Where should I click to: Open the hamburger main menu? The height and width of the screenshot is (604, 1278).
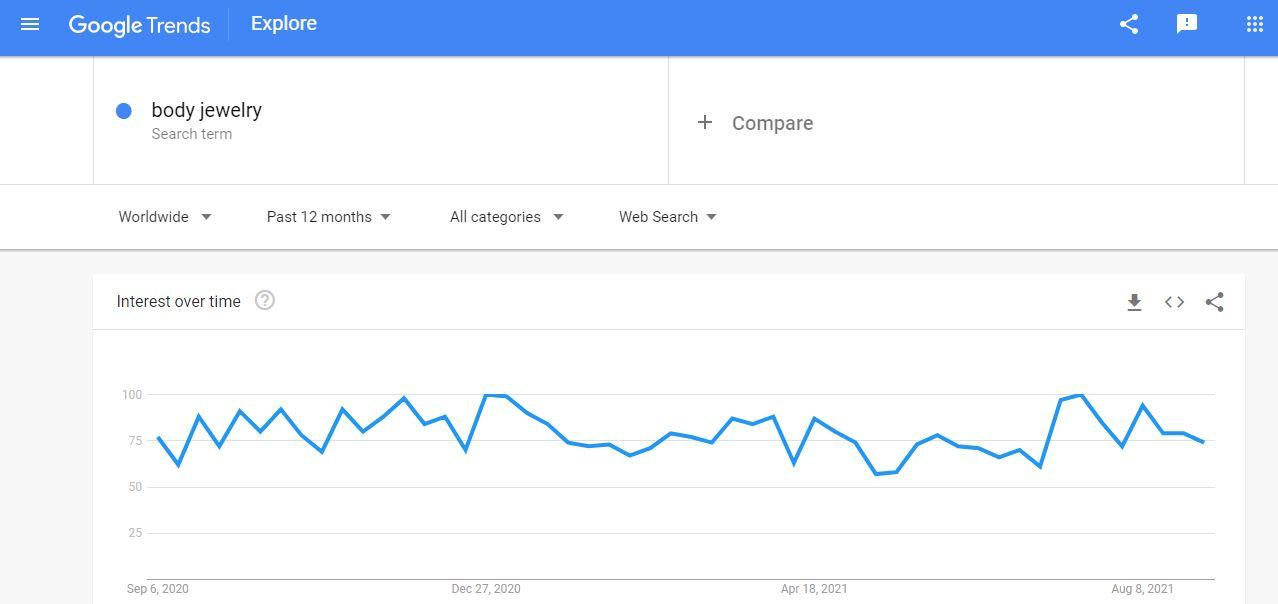coord(30,24)
